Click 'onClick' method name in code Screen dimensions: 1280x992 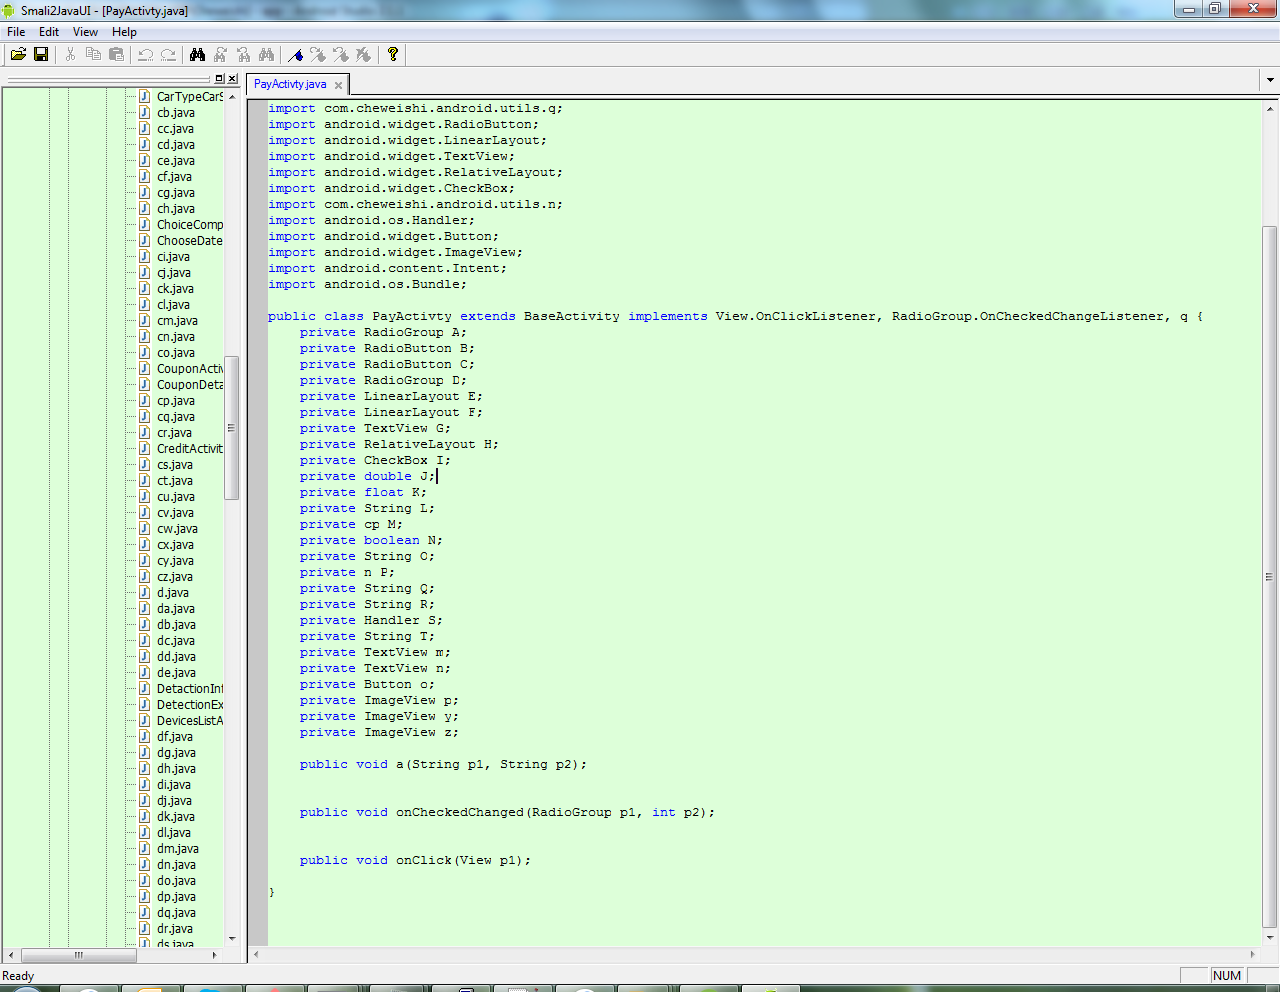[x=424, y=860]
